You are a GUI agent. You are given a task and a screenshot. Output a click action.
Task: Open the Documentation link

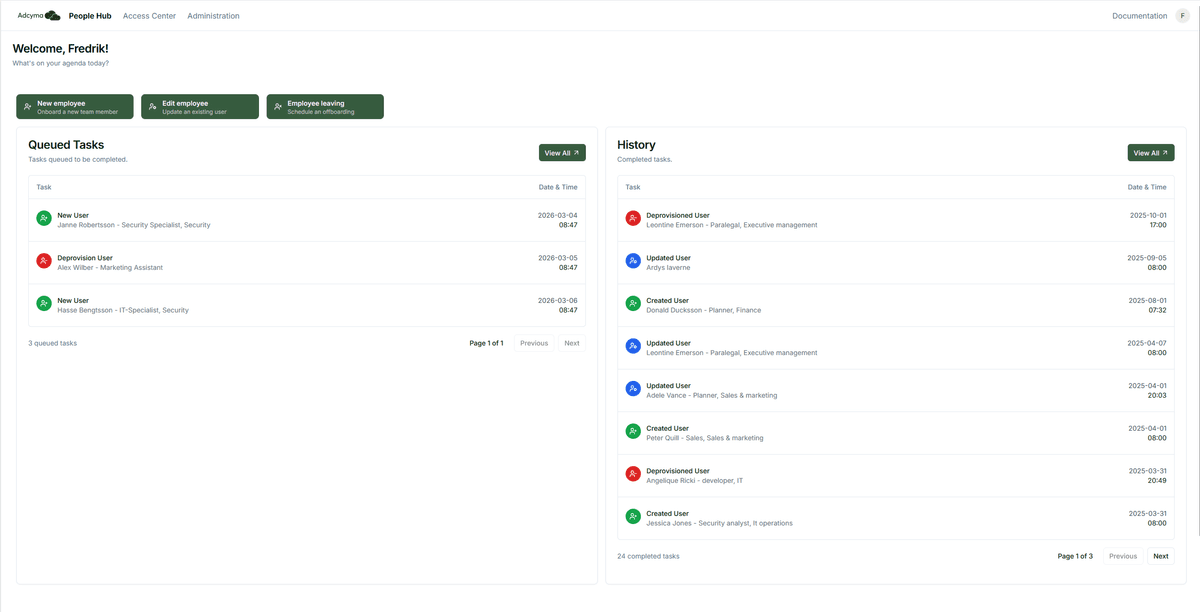1139,15
